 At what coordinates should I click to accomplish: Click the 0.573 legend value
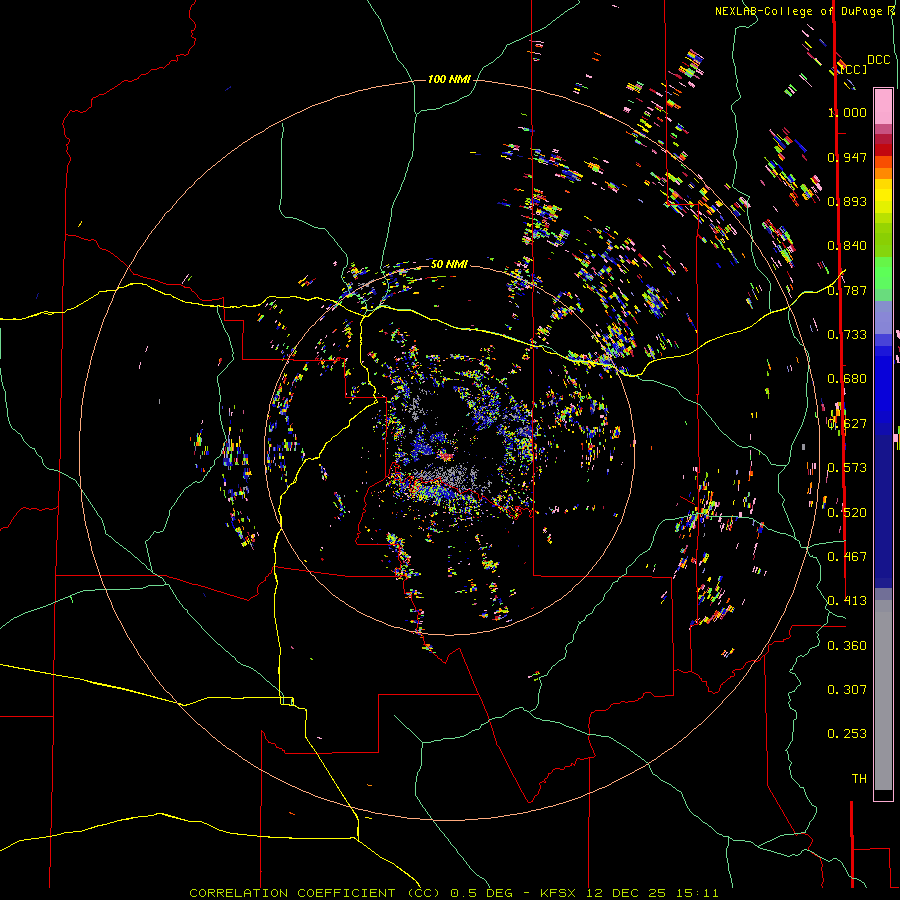[x=847, y=468]
